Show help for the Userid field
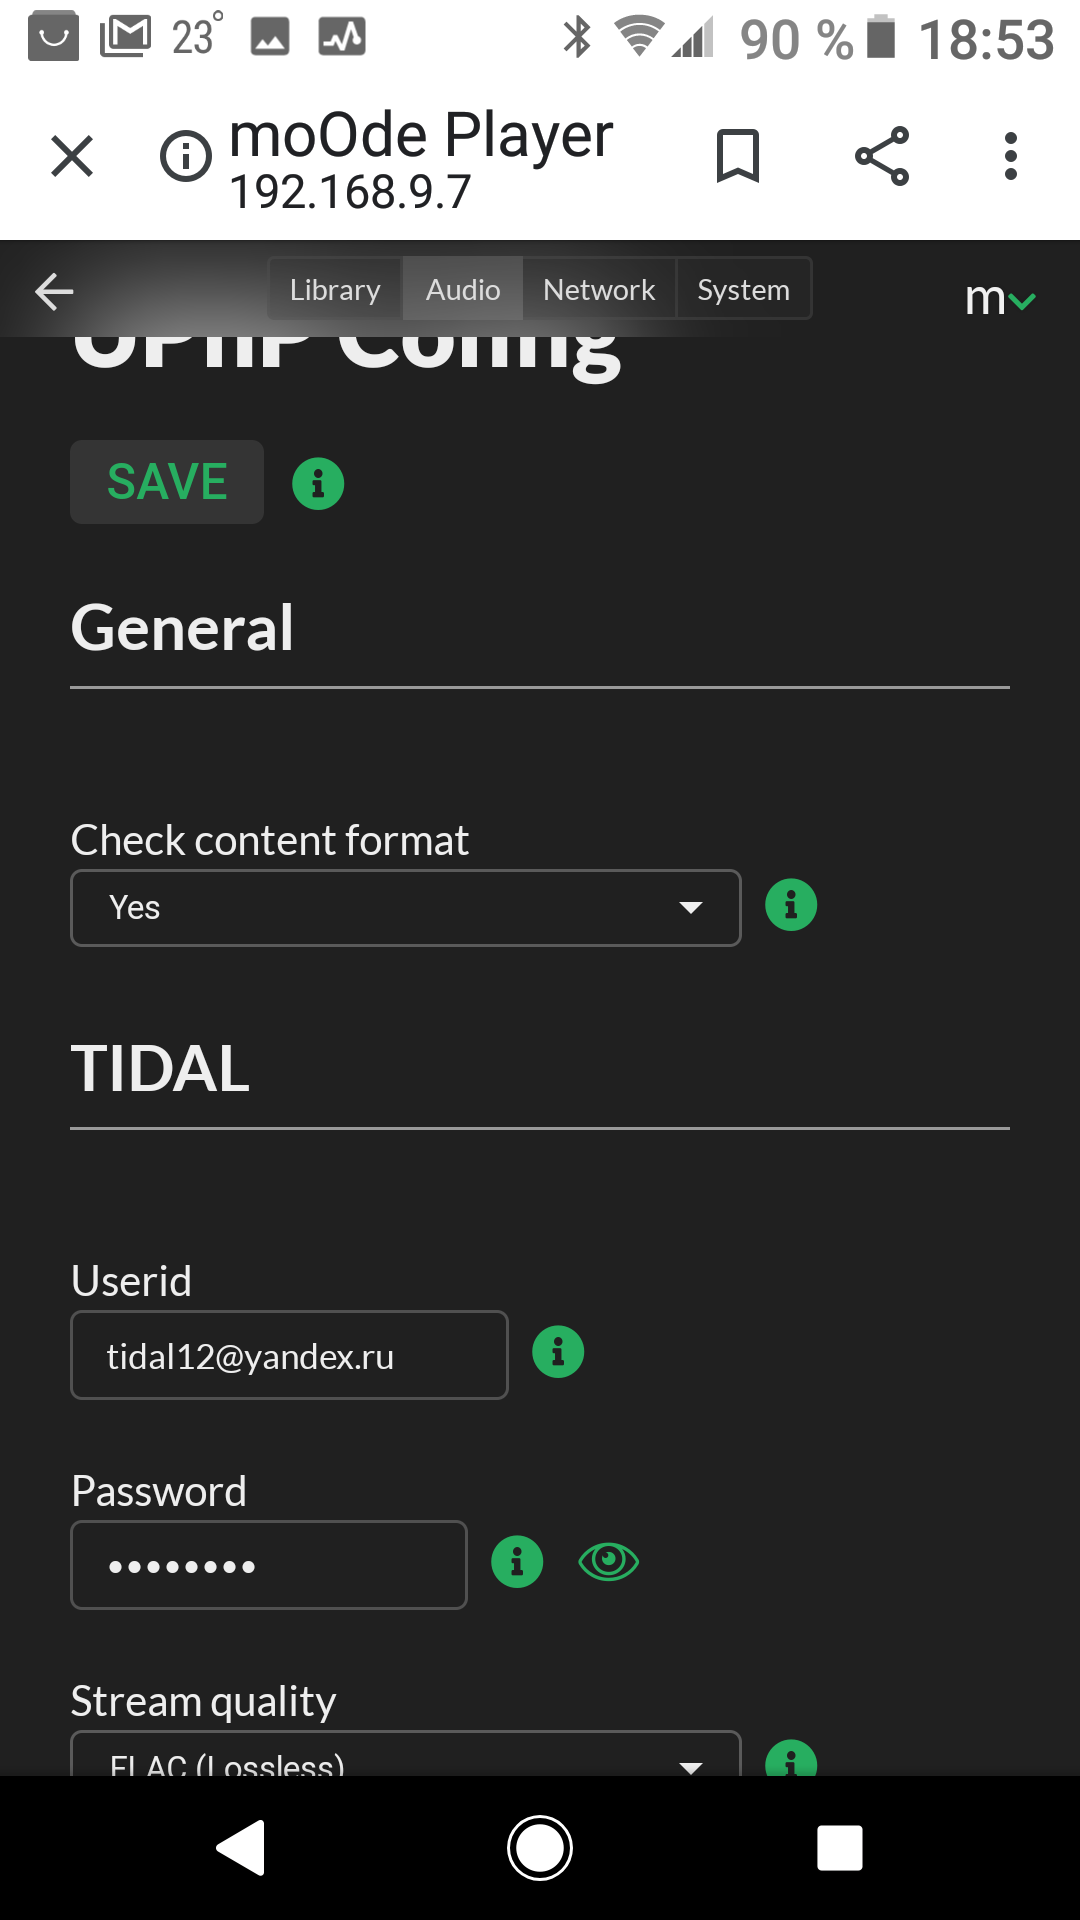The image size is (1080, 1920). pyautogui.click(x=558, y=1352)
